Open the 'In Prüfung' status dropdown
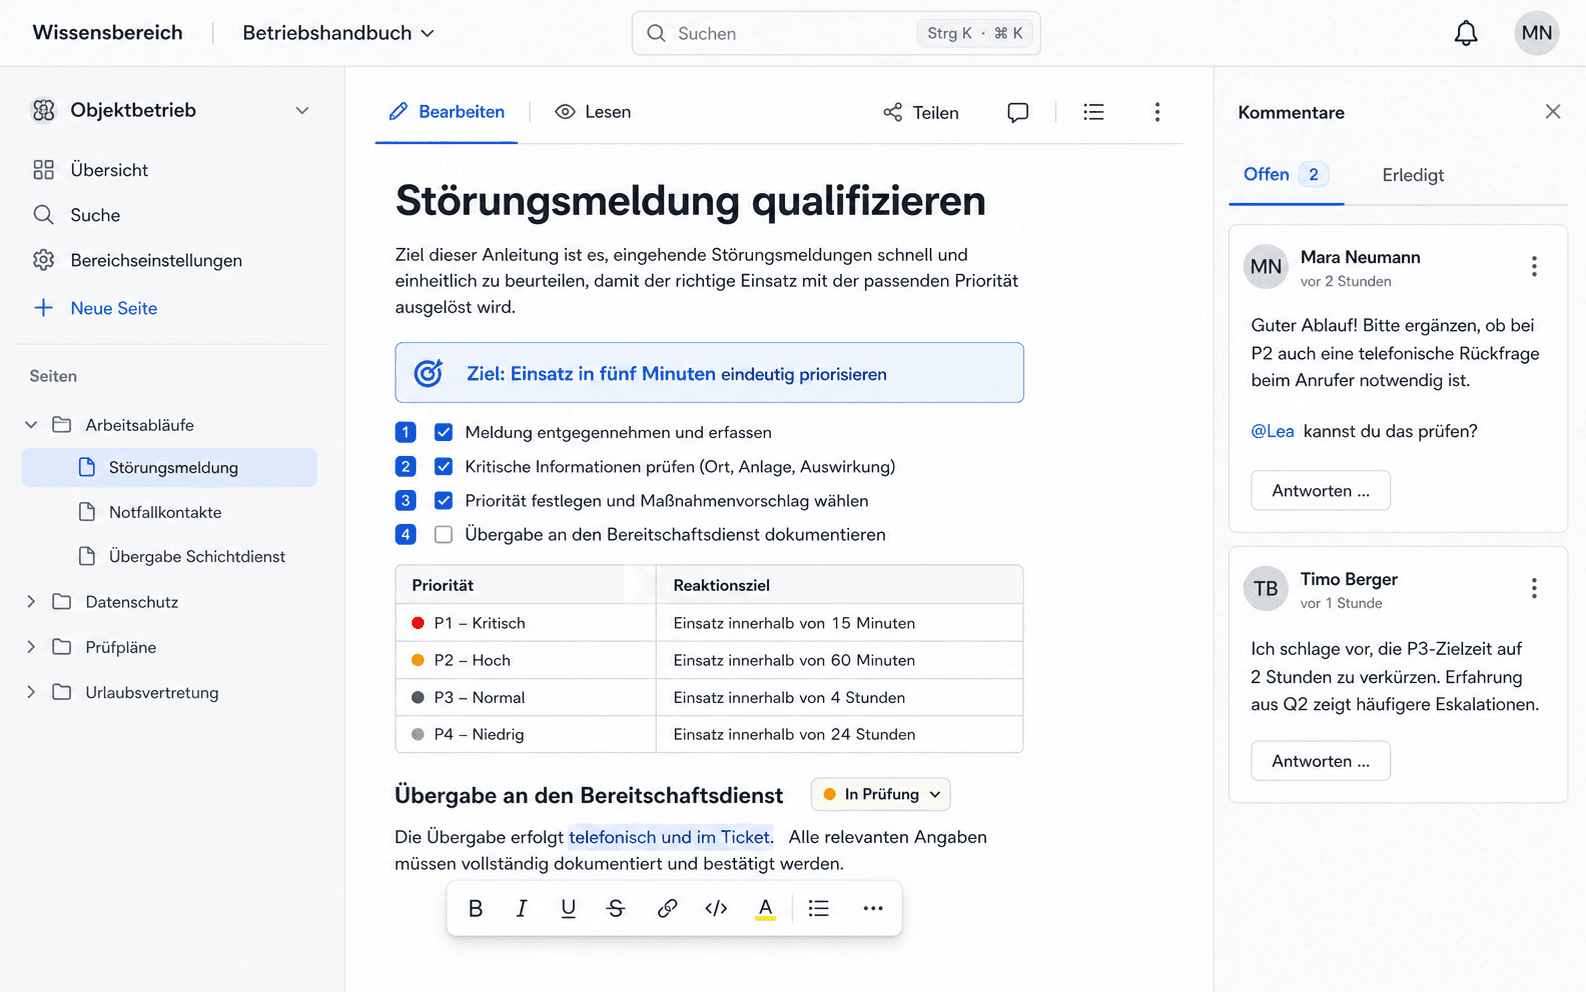 pyautogui.click(x=881, y=794)
